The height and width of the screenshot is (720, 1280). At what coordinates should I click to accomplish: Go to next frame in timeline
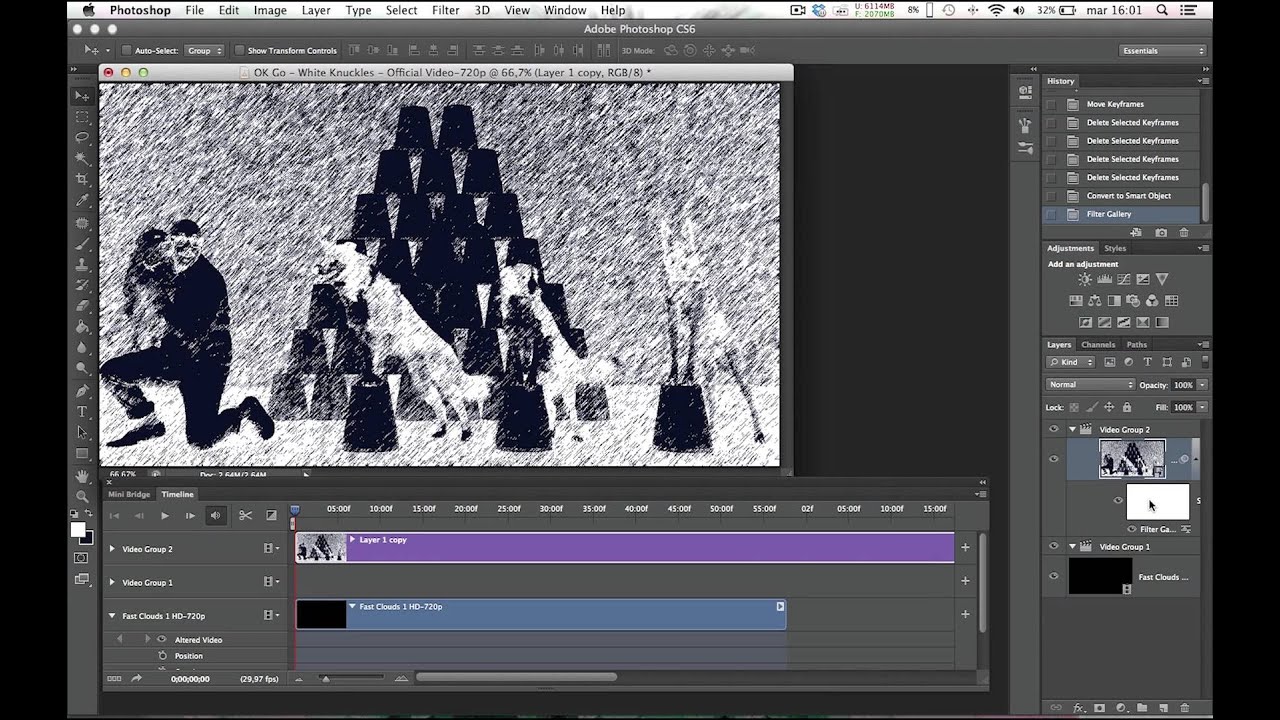190,515
